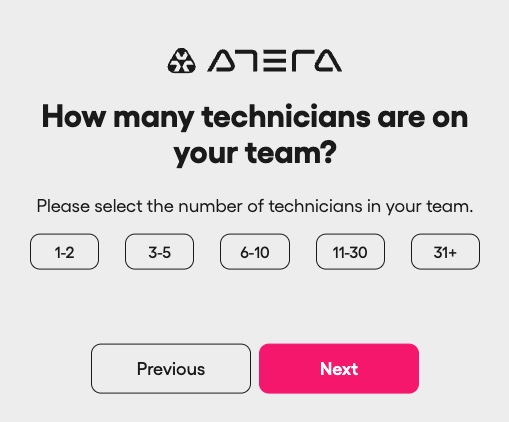
Task: Click the 'Please select the number' instruction text
Action: click(255, 206)
